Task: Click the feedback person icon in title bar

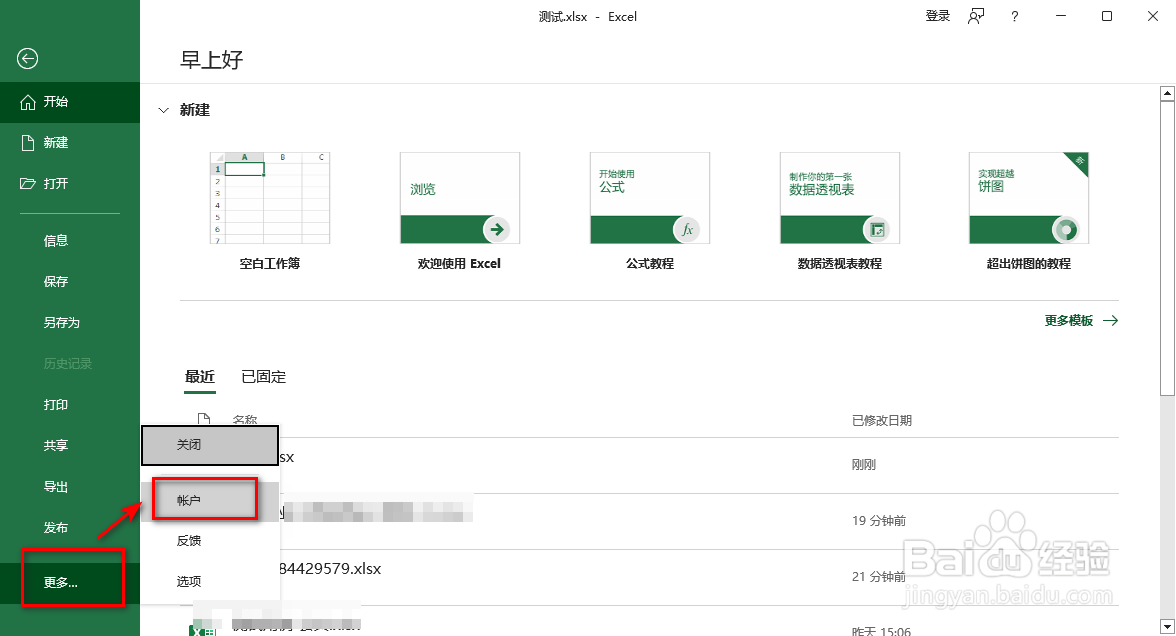Action: (x=976, y=16)
